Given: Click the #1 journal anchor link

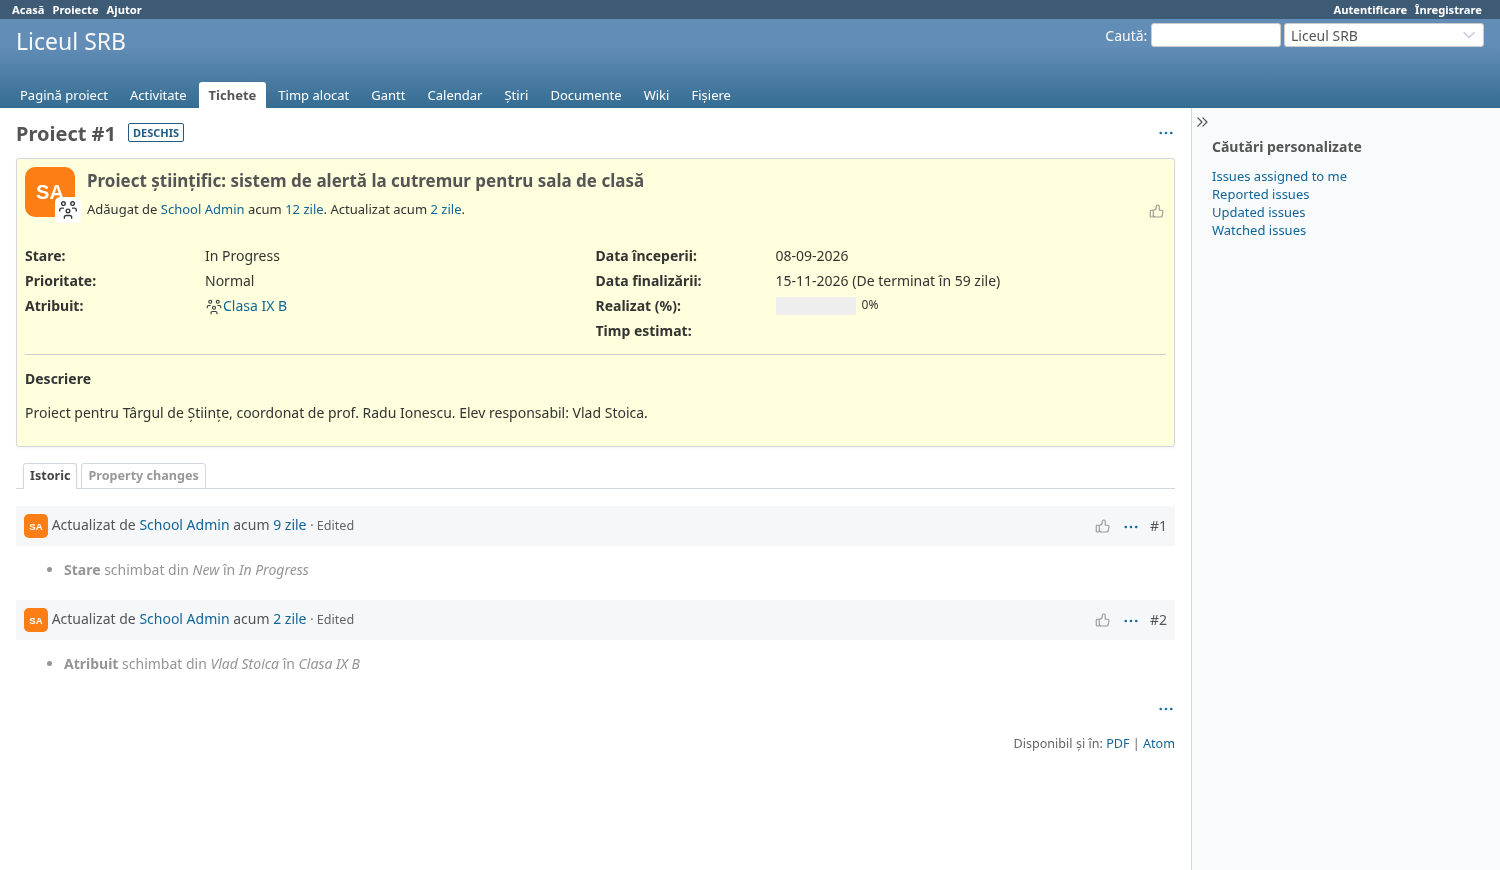Looking at the screenshot, I should [x=1158, y=526].
